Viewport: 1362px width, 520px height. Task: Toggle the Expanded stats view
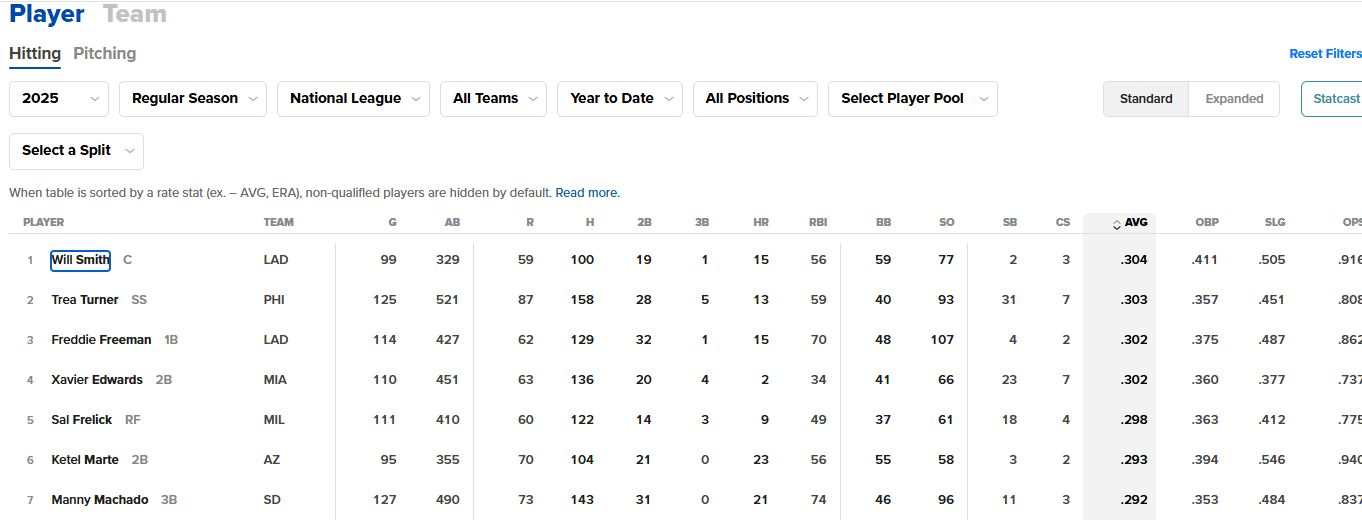[x=1234, y=98]
